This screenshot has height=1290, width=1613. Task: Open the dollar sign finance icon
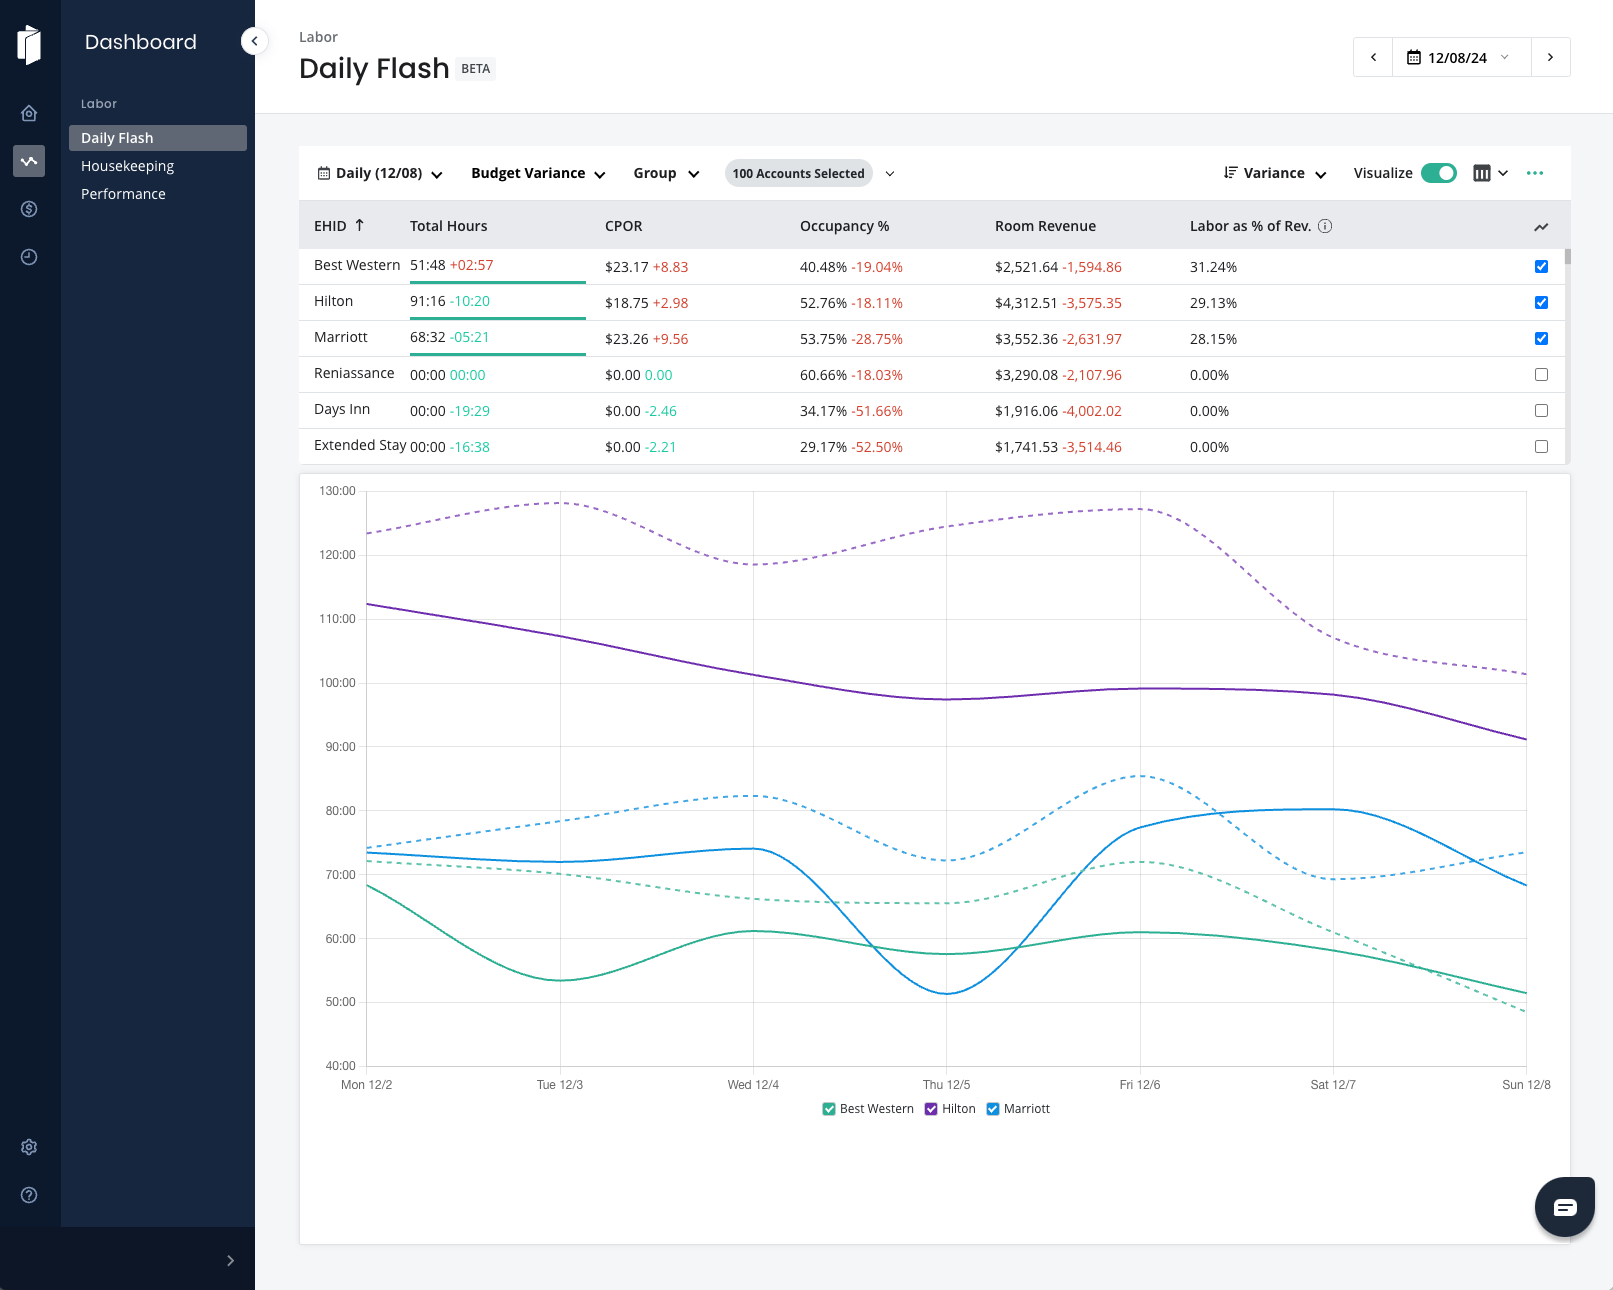[29, 209]
